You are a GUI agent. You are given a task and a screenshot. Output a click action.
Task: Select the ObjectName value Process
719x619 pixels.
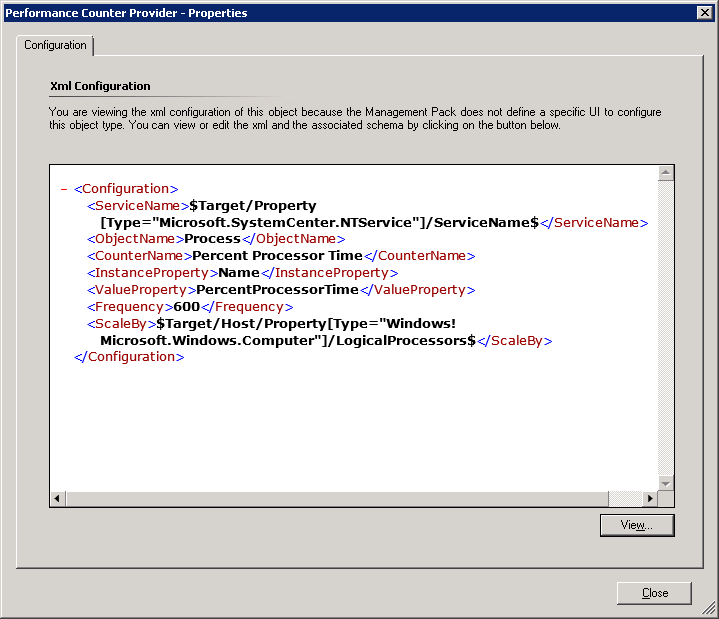pyautogui.click(x=210, y=239)
